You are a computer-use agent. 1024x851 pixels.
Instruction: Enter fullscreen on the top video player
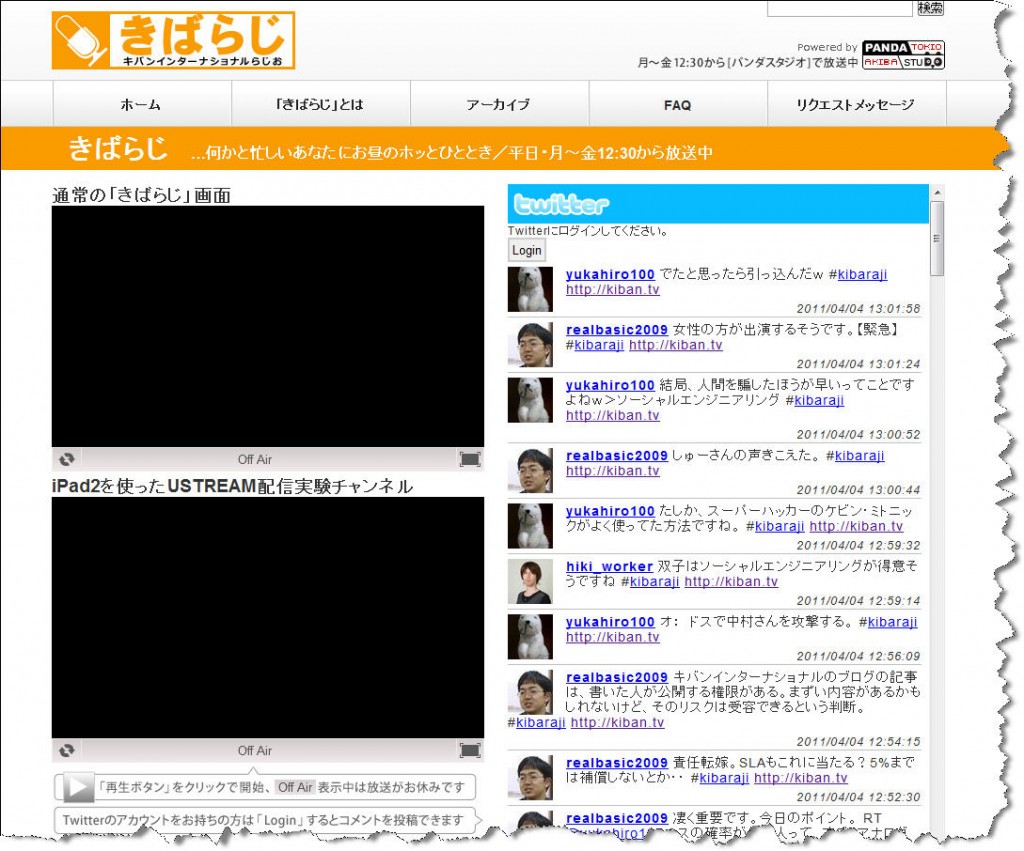pyautogui.click(x=470, y=458)
